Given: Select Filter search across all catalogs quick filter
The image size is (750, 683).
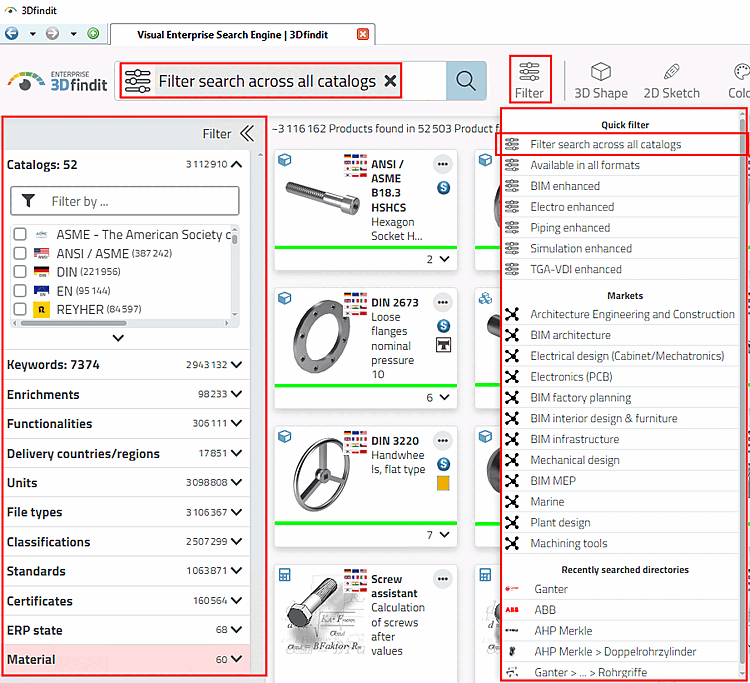Looking at the screenshot, I should (x=620, y=144).
